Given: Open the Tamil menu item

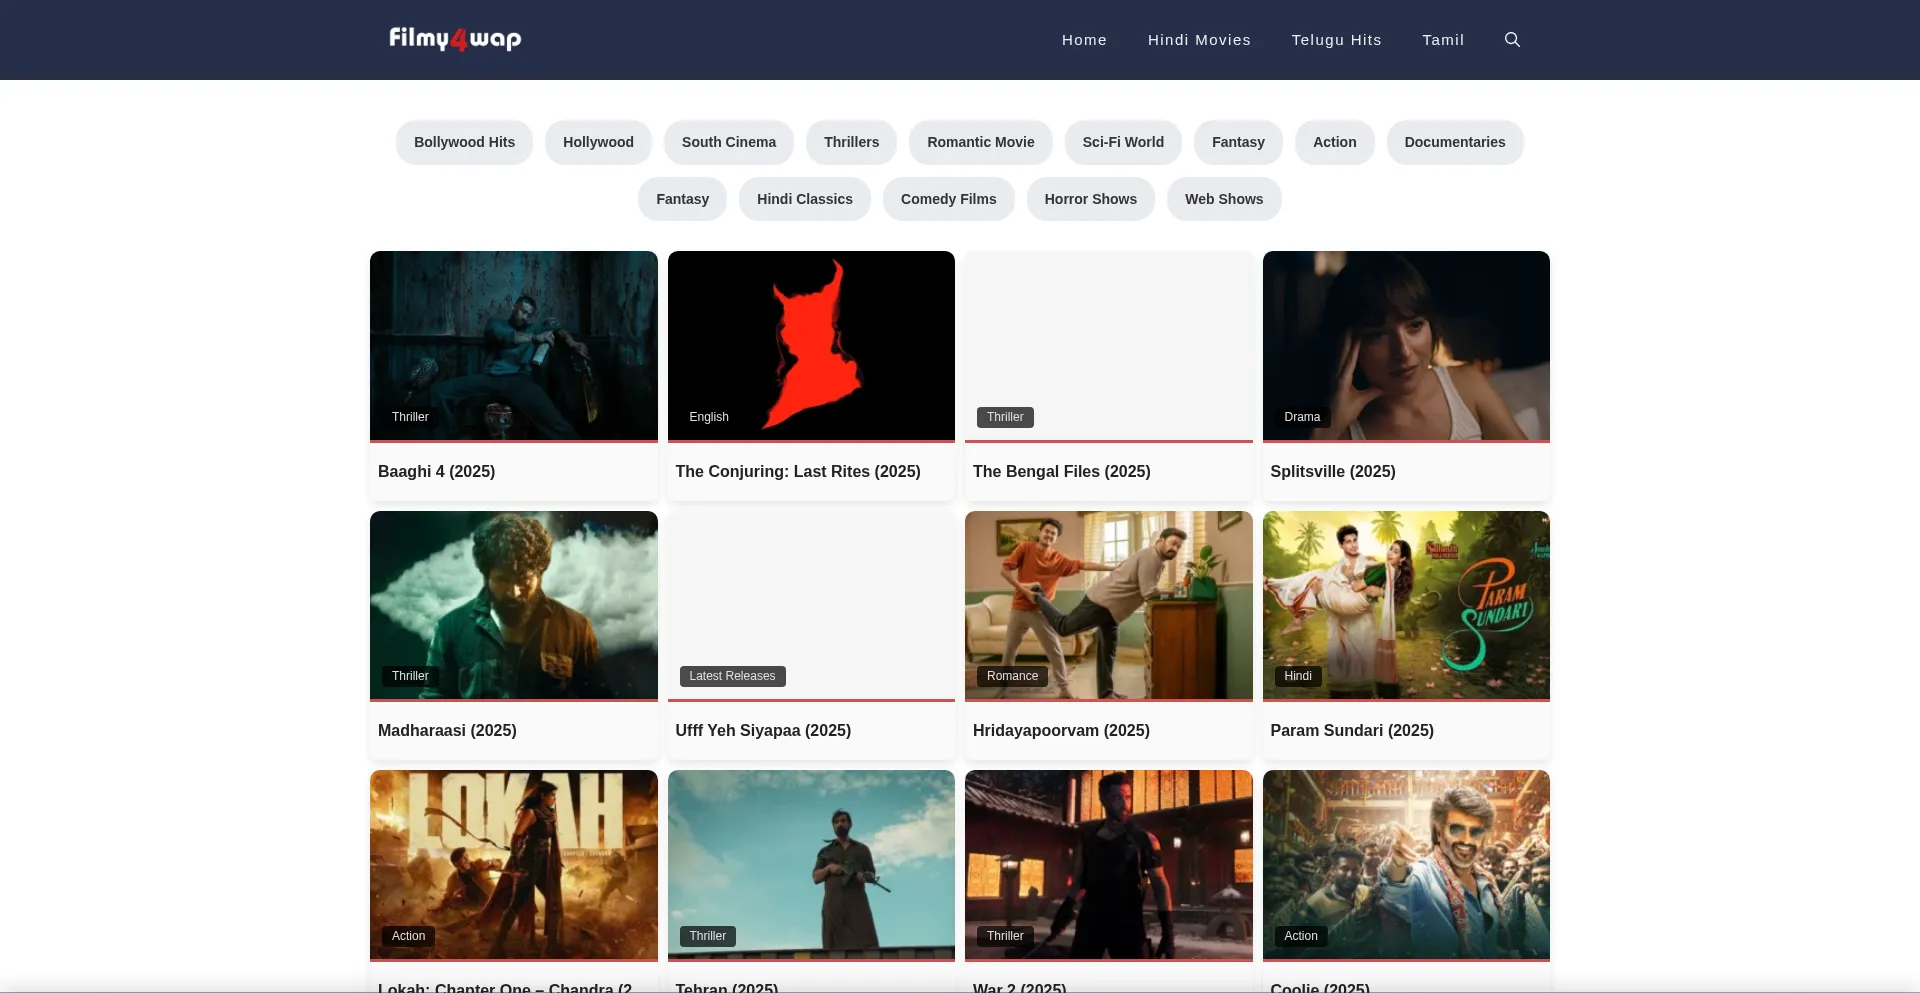Looking at the screenshot, I should point(1443,40).
